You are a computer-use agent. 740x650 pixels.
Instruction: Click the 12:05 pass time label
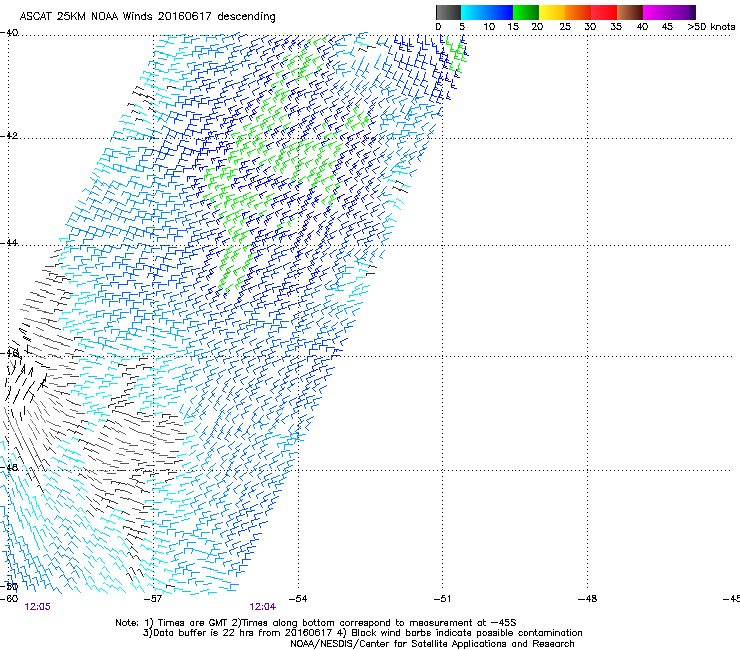(37, 607)
